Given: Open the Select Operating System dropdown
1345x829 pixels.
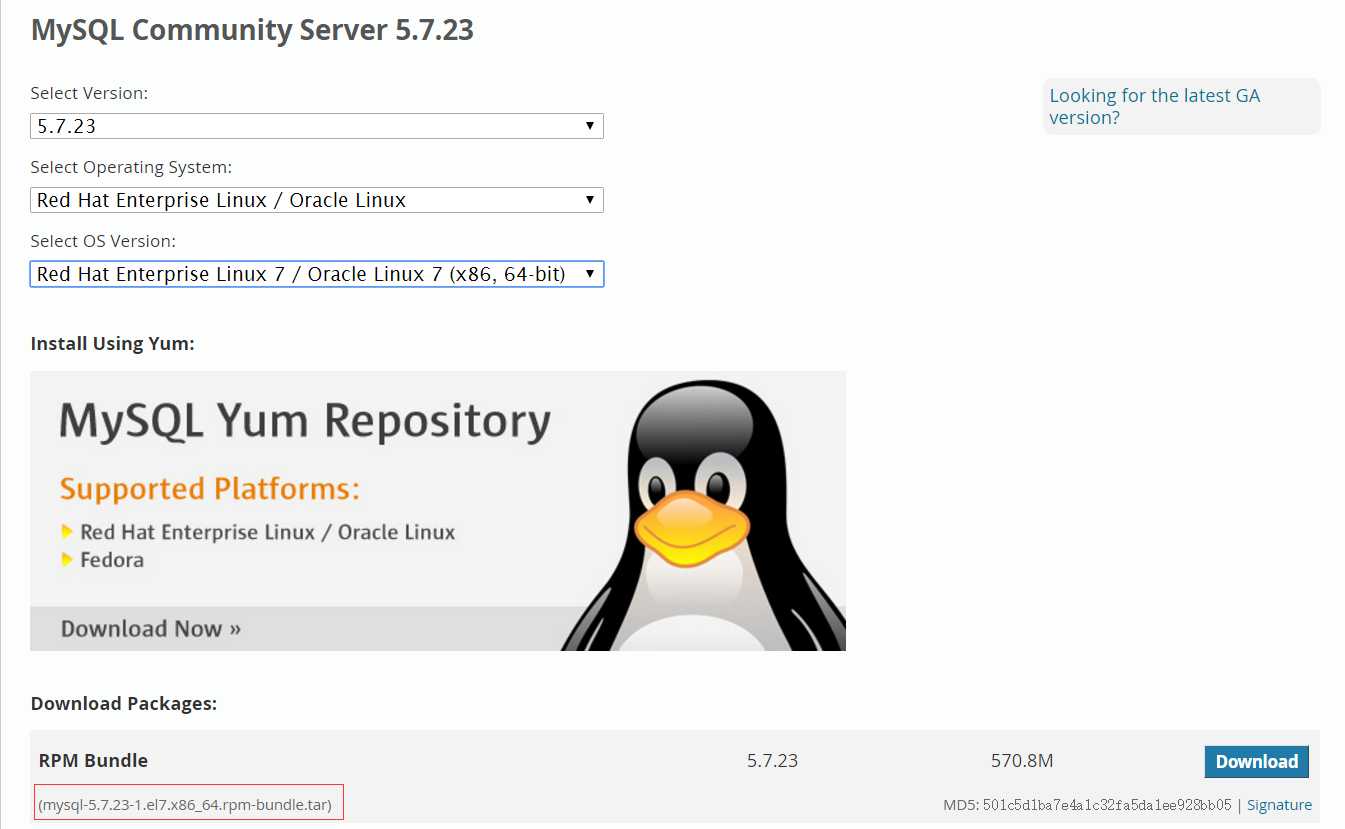Looking at the screenshot, I should 317,200.
